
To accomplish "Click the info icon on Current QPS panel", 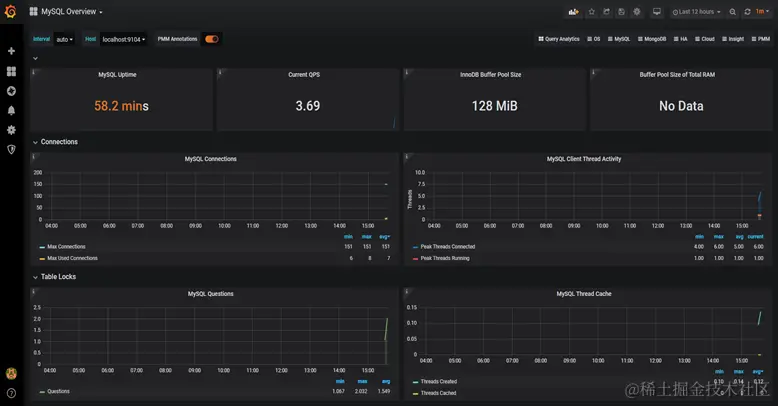I will click(220, 72).
